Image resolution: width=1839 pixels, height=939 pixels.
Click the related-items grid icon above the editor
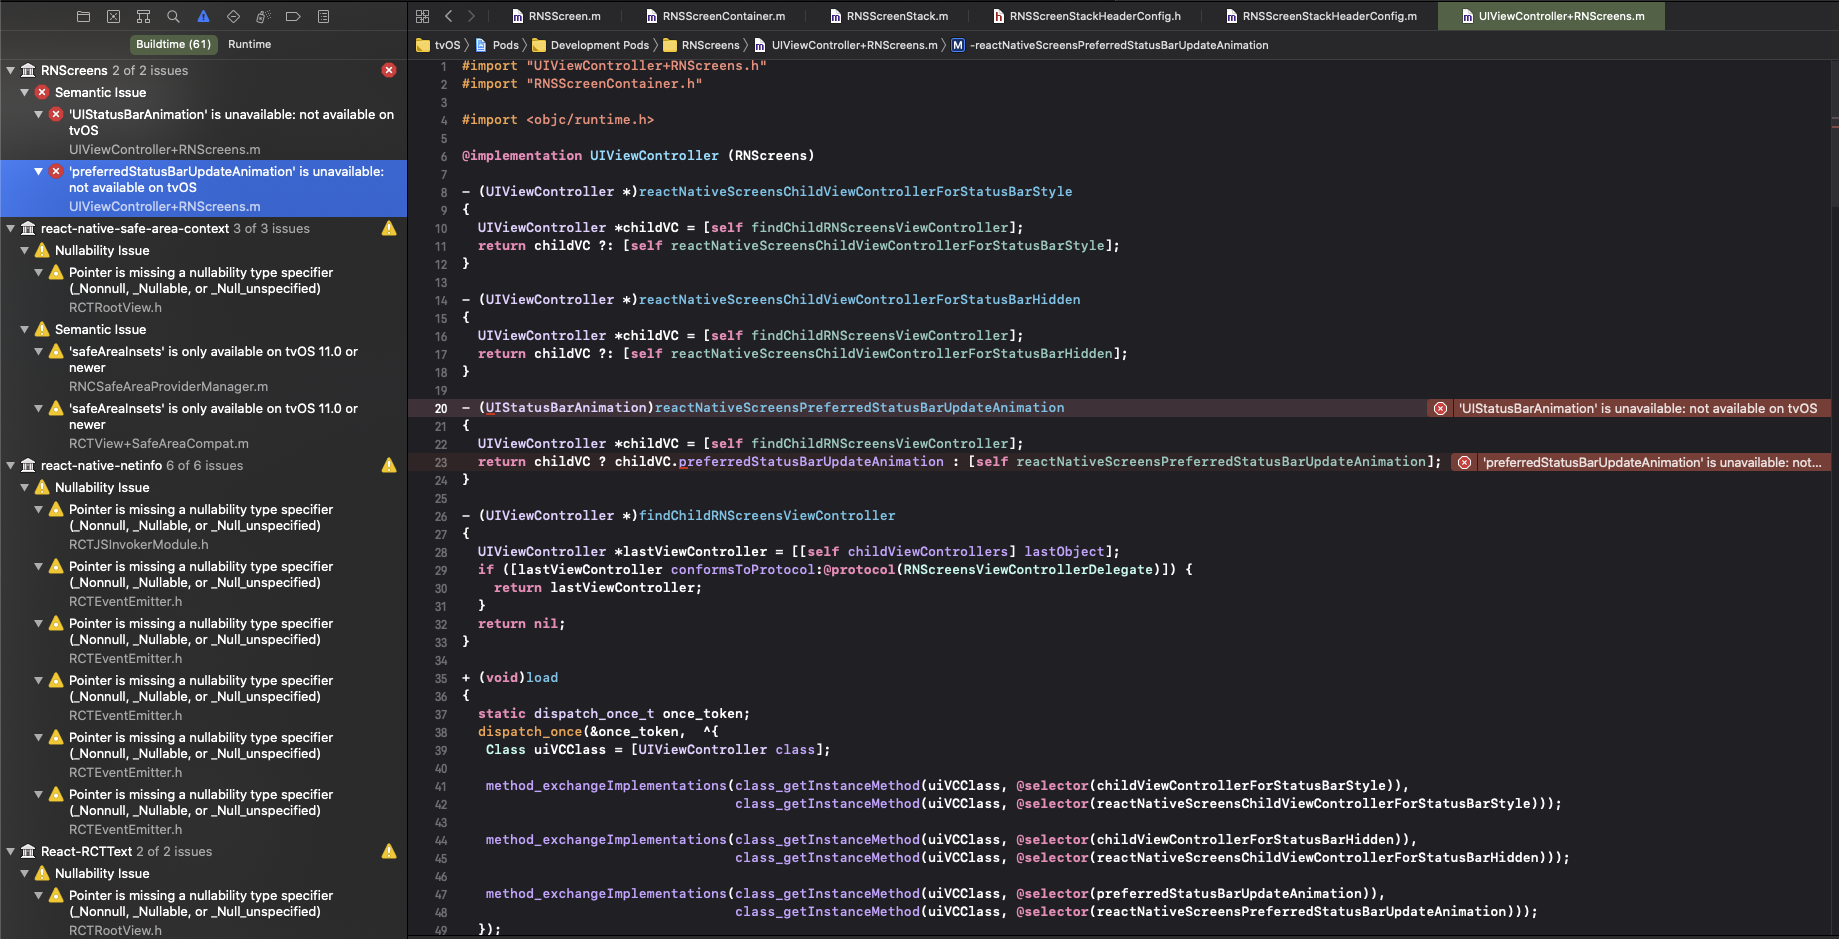click(422, 16)
